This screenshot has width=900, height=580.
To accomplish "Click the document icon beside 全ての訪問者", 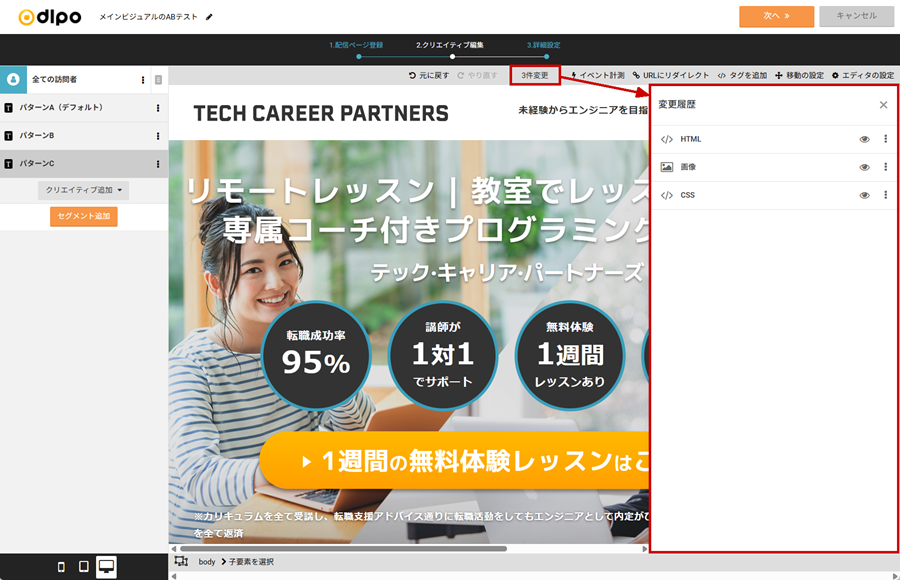I will coord(158,80).
